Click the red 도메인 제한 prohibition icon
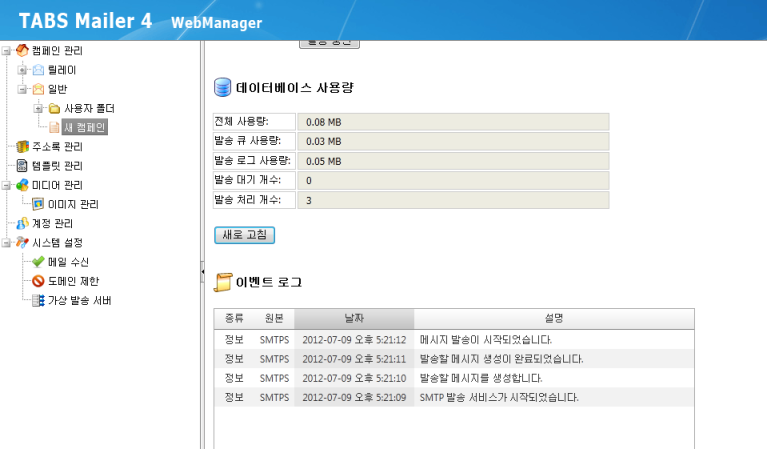This screenshot has height=449, width=767. coord(39,281)
